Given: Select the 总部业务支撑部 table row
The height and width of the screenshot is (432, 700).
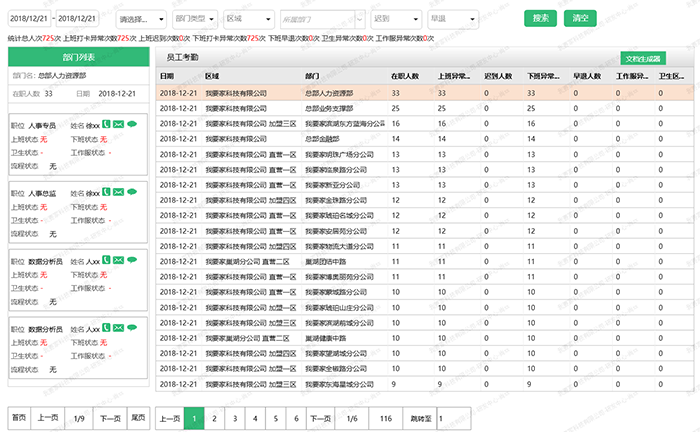Looking at the screenshot, I should pyautogui.click(x=425, y=108).
